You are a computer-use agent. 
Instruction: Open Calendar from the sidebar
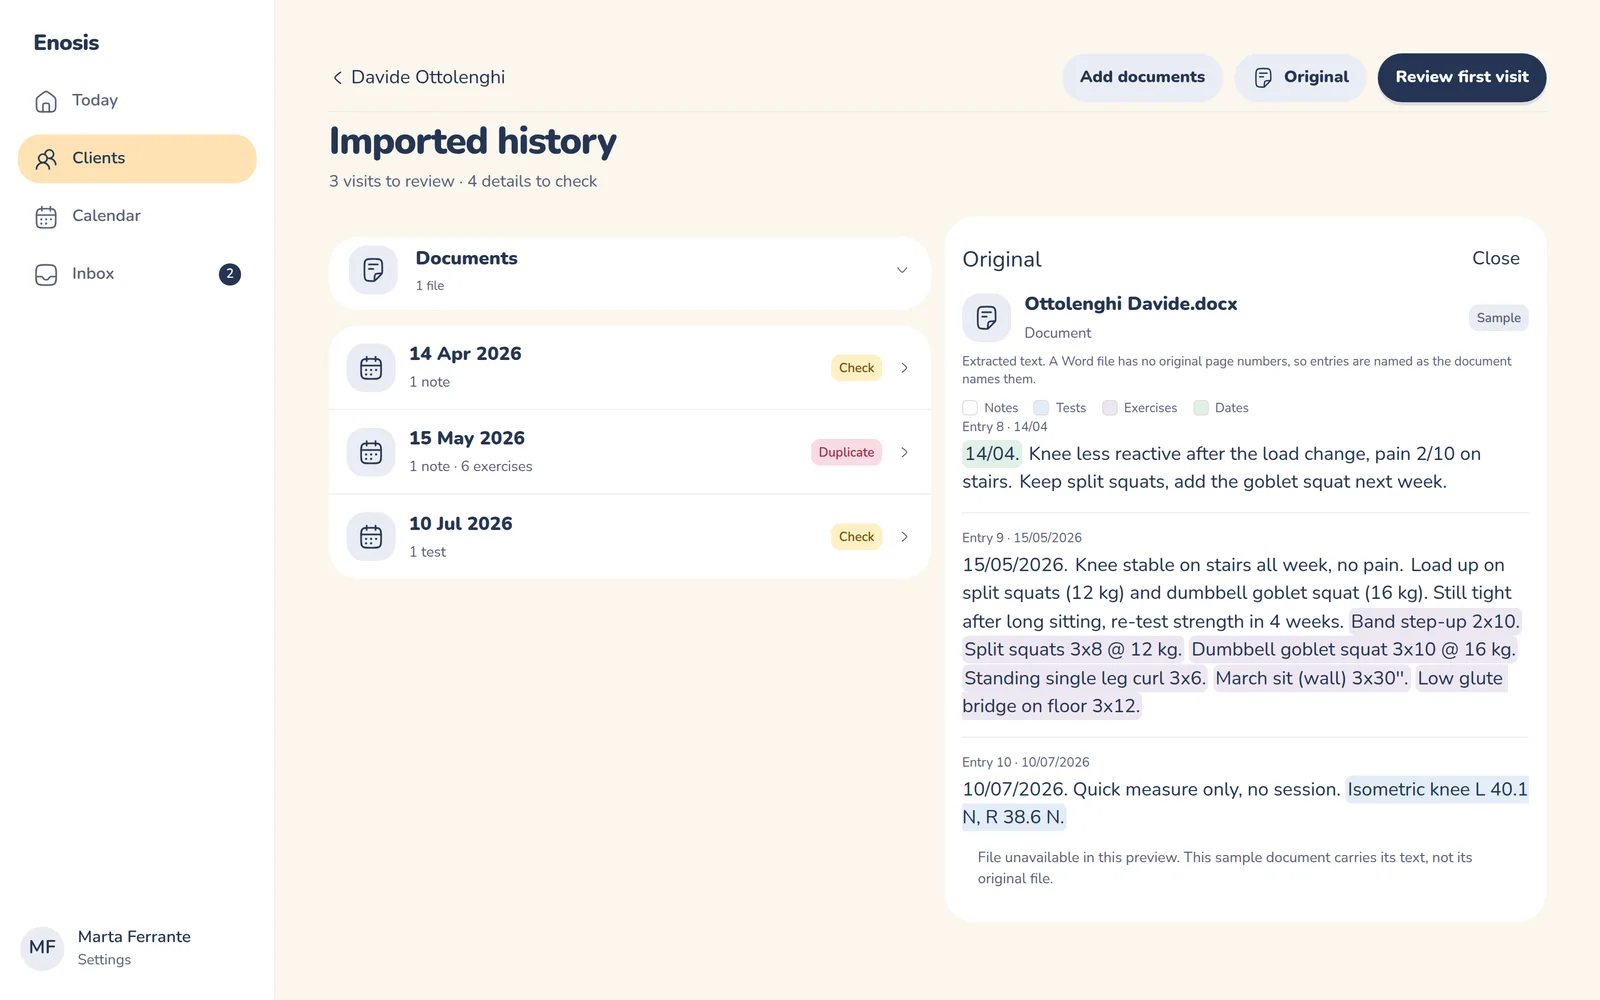[137, 216]
